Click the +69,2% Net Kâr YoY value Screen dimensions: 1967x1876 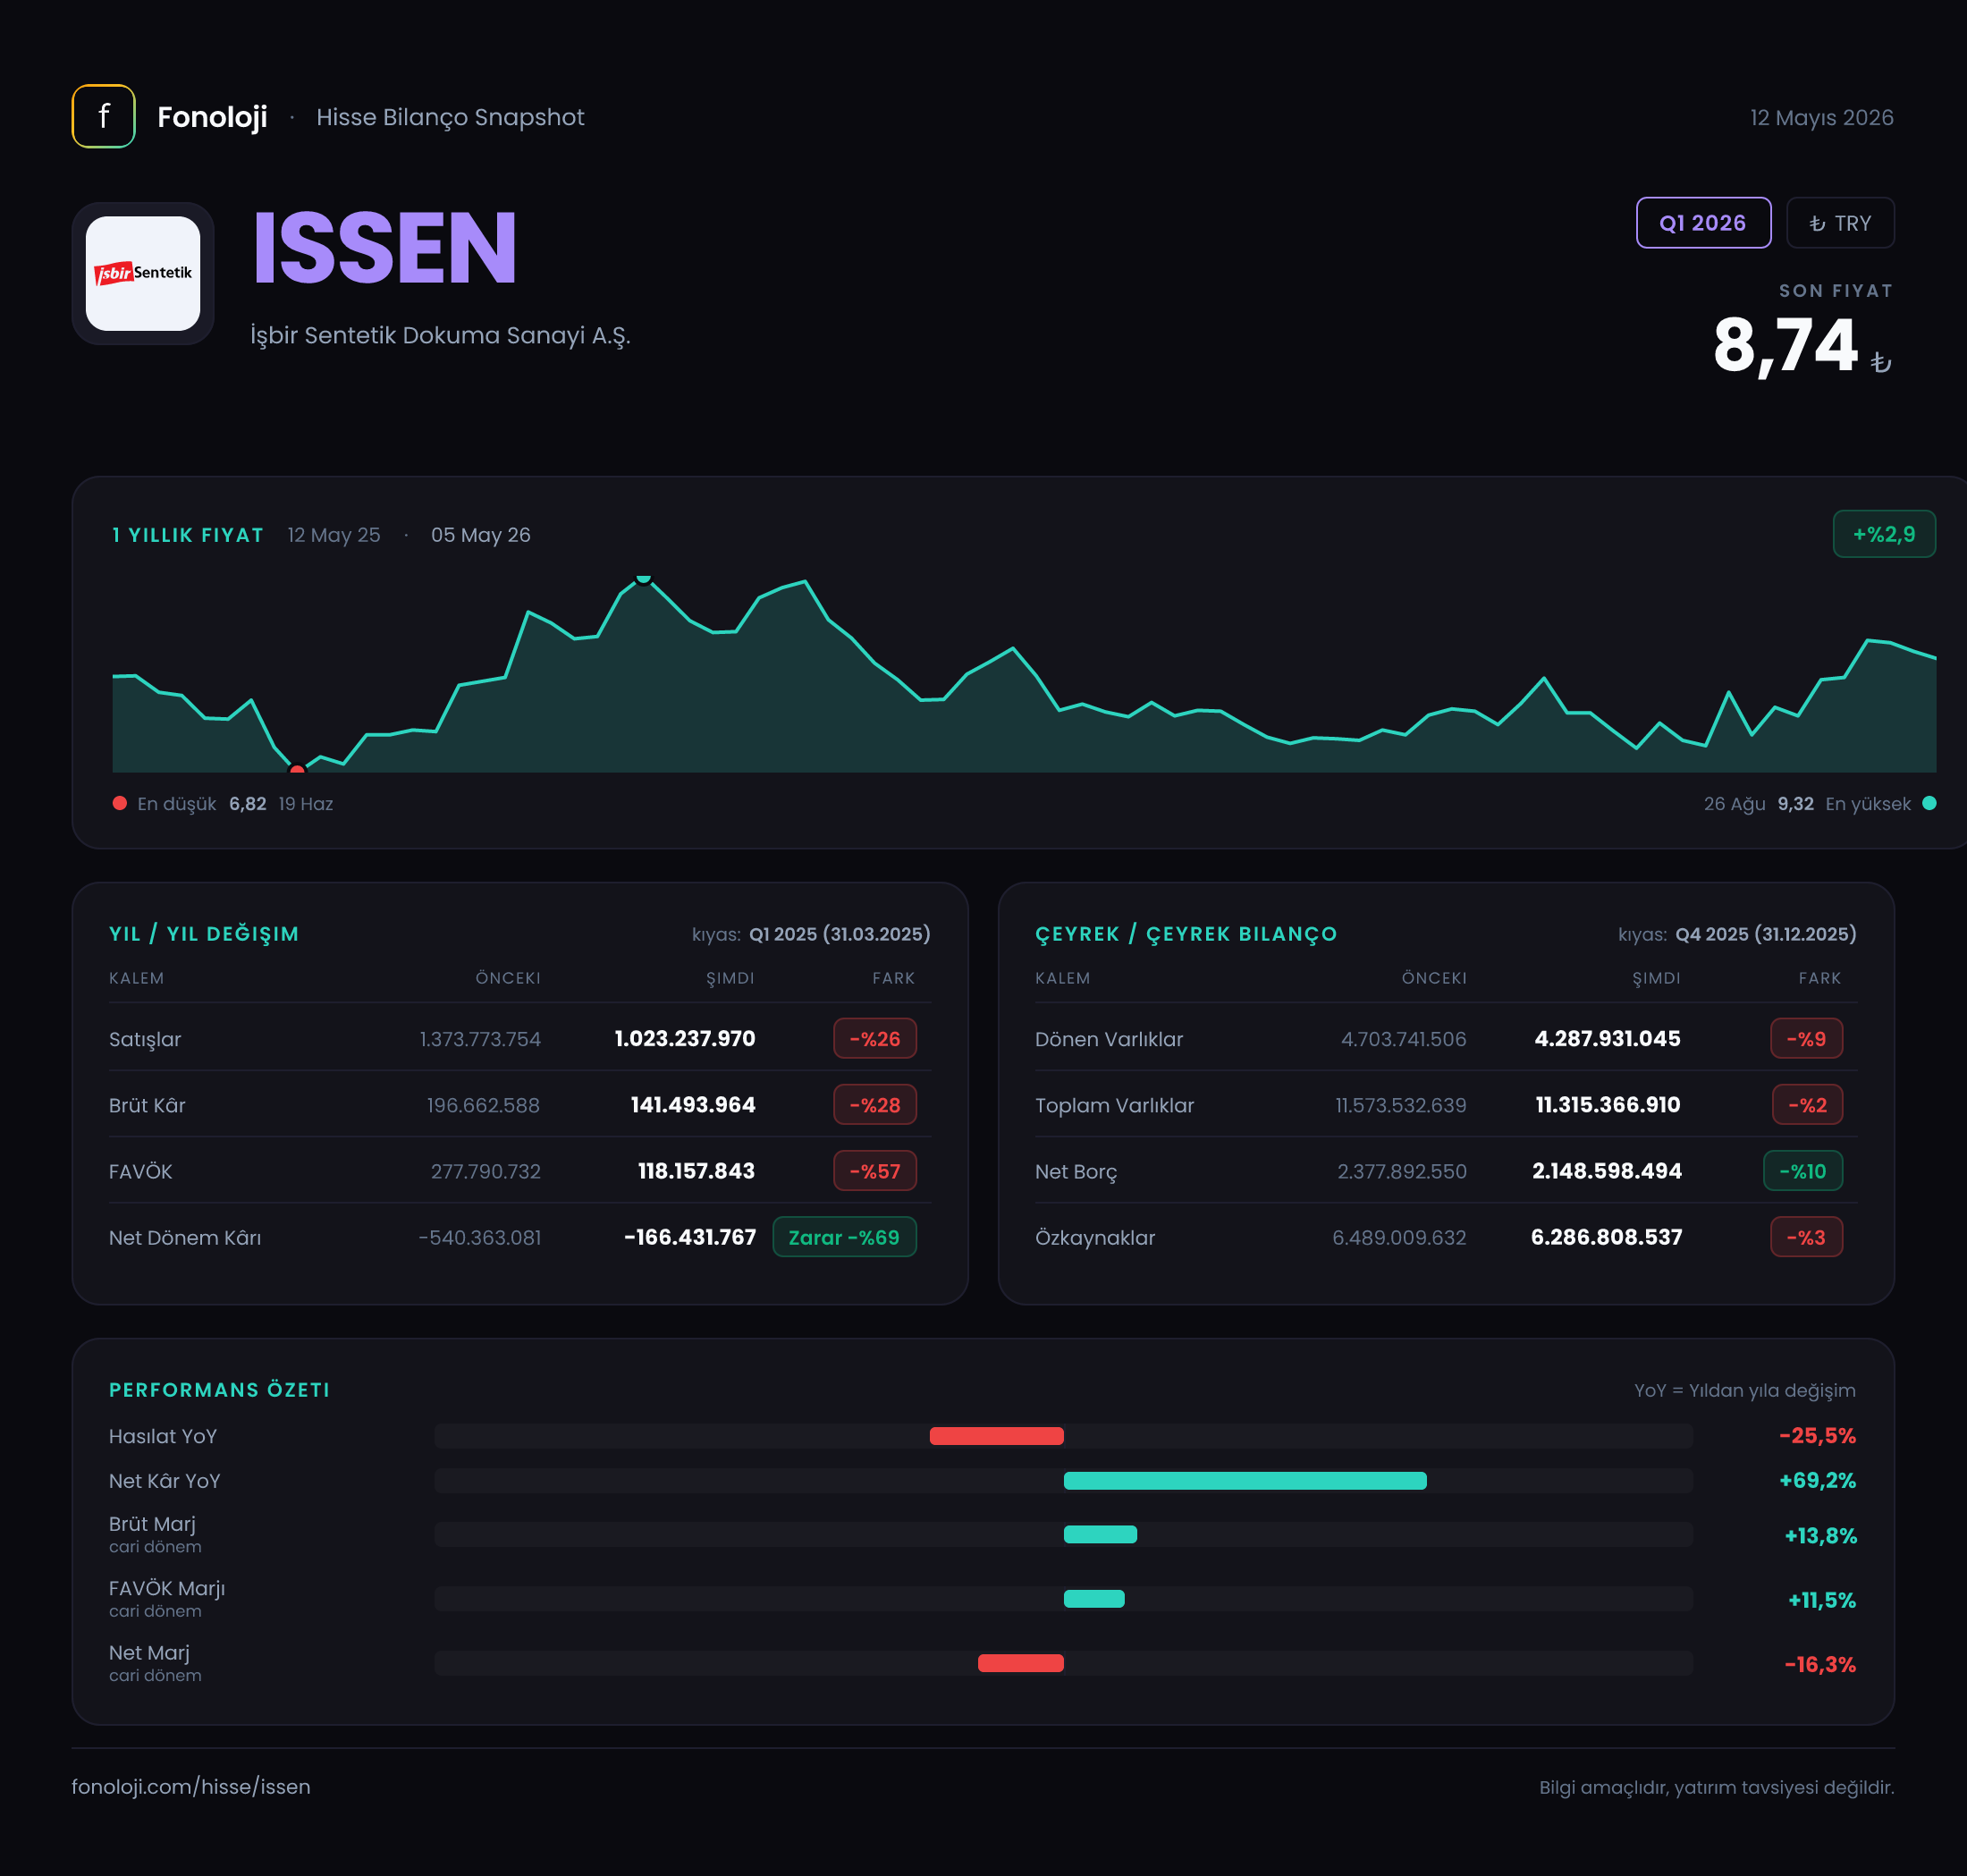pos(1817,1480)
